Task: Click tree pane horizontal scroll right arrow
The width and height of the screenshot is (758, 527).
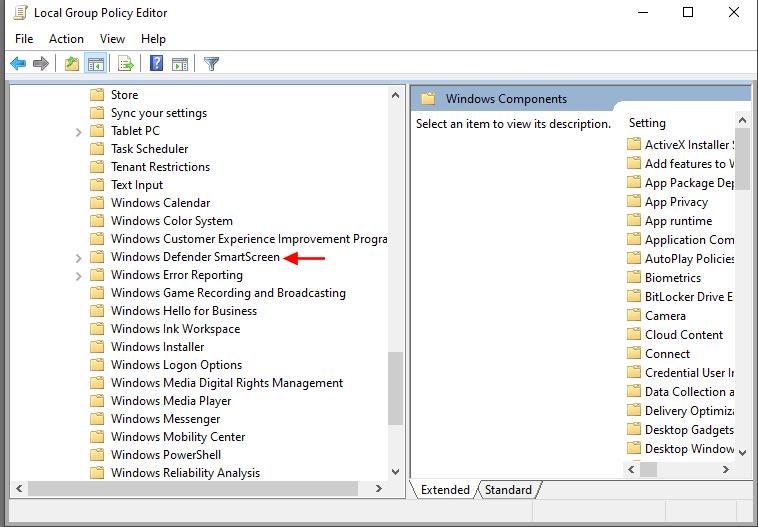Action: (x=379, y=489)
